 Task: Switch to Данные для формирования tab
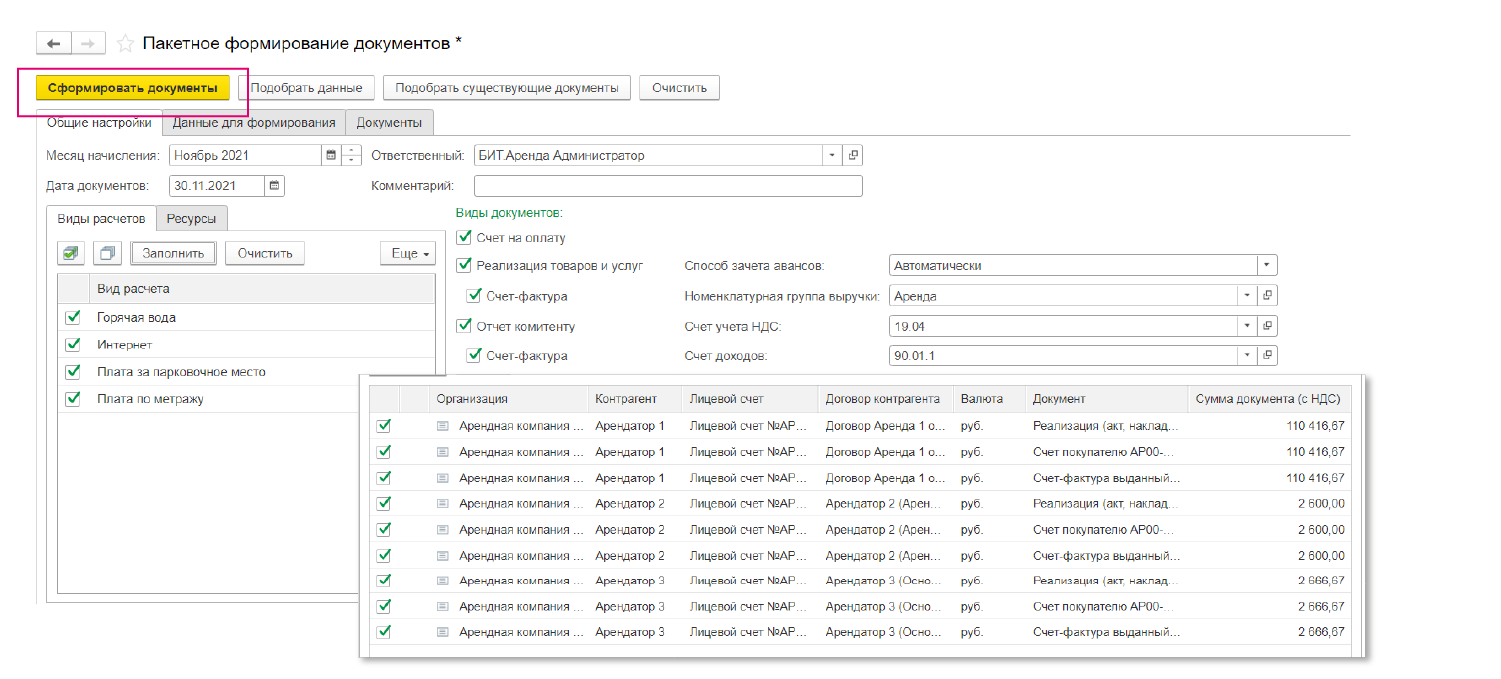click(253, 123)
